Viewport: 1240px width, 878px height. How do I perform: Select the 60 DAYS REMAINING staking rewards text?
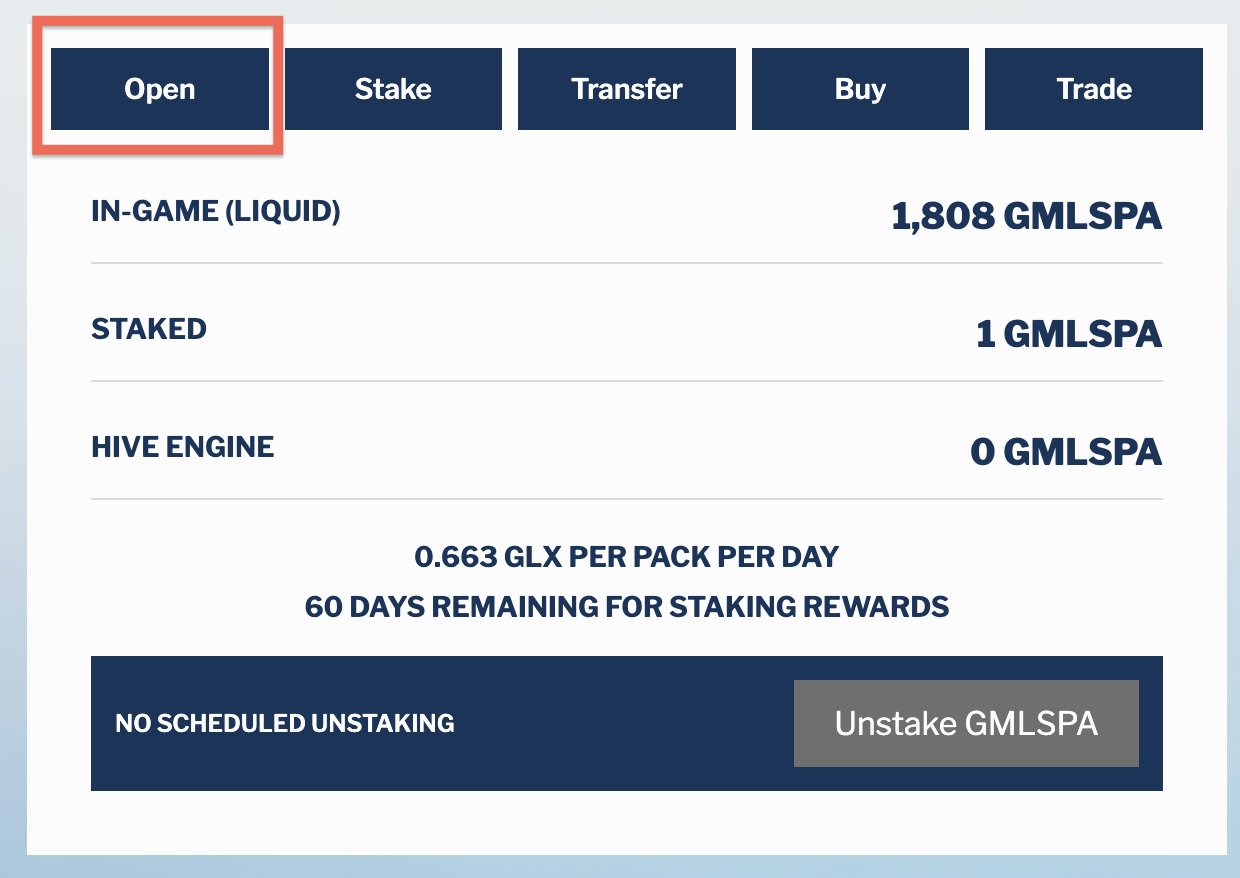(627, 606)
